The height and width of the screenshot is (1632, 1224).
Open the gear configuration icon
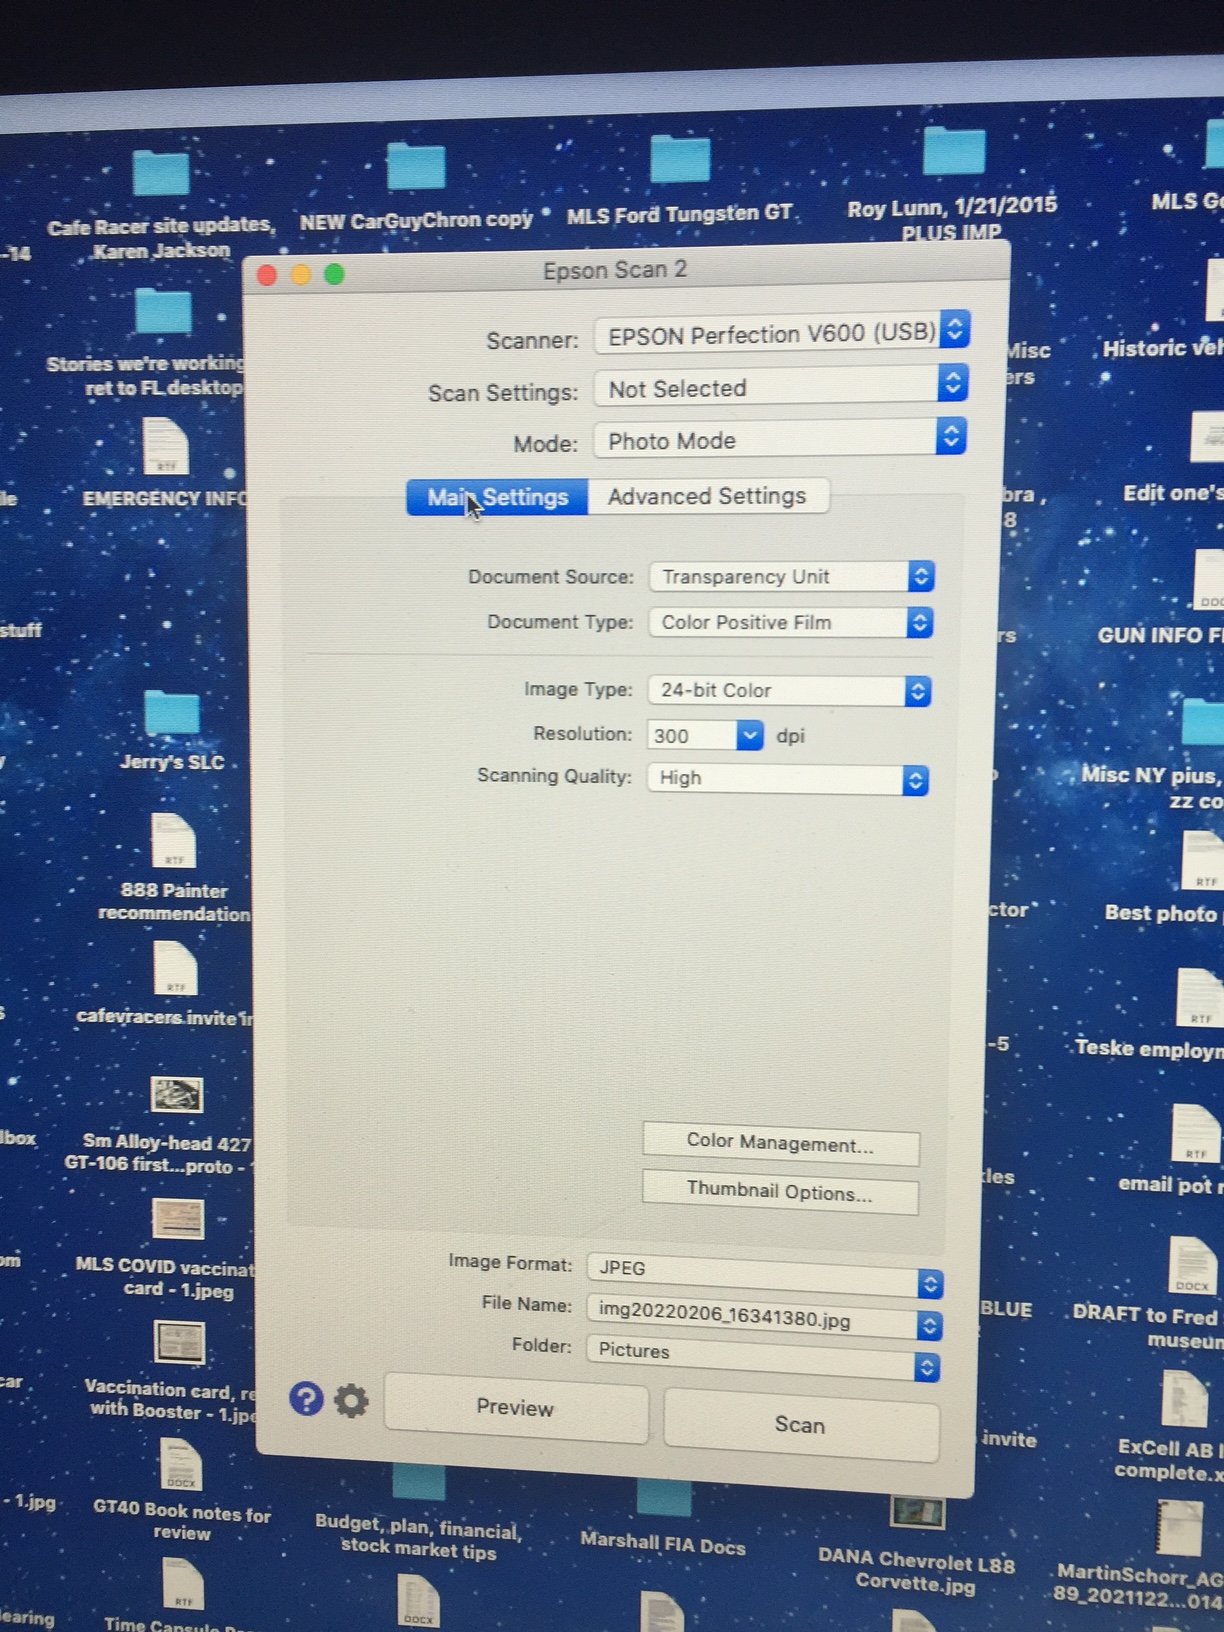(351, 1401)
